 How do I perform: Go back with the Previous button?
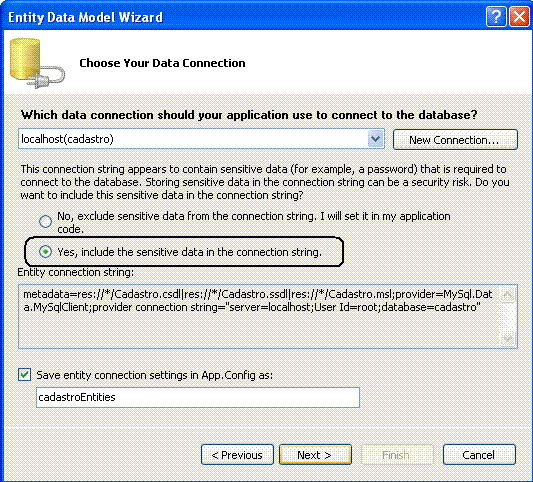coord(237,454)
